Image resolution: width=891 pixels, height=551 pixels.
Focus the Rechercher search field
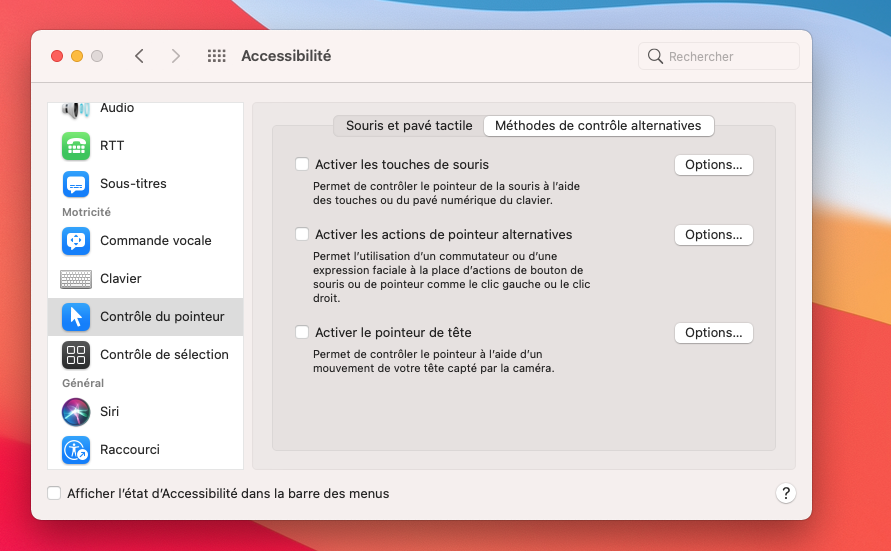pos(719,56)
